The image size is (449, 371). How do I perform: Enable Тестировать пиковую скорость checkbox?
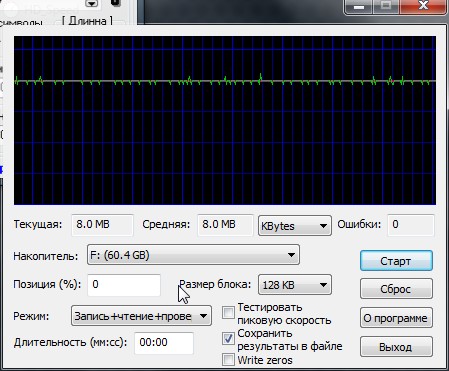228,313
